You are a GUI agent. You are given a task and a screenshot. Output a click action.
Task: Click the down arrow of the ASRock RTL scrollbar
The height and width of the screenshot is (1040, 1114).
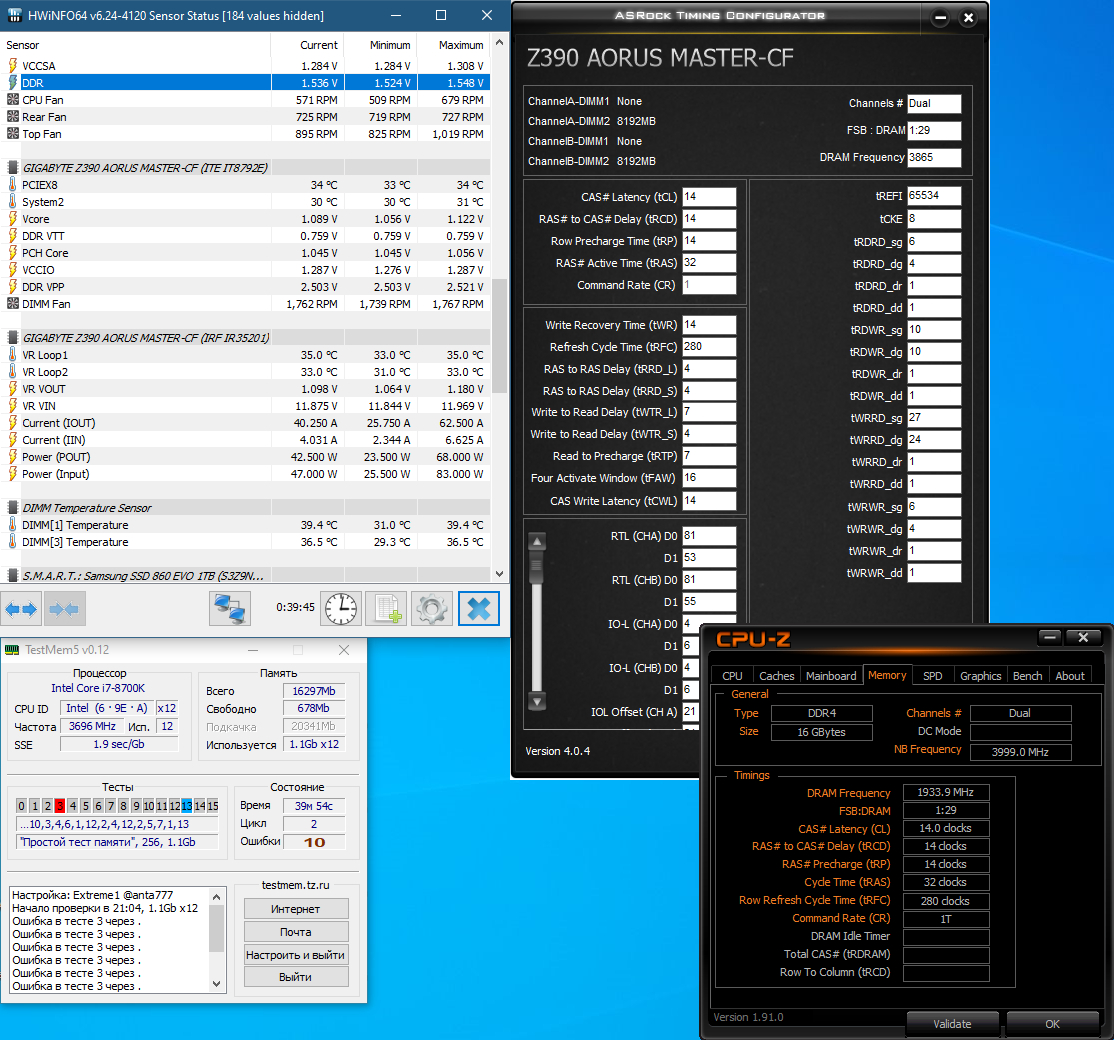coord(537,701)
